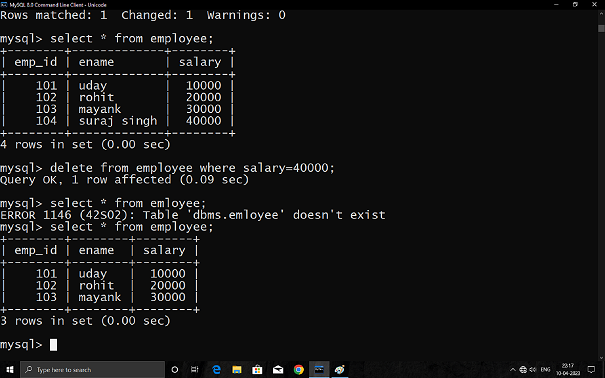Click 'Query OK, 1 row affected' line

124,180
